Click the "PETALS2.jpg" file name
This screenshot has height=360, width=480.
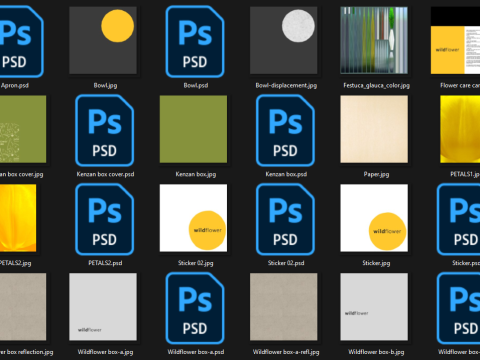point(15,263)
